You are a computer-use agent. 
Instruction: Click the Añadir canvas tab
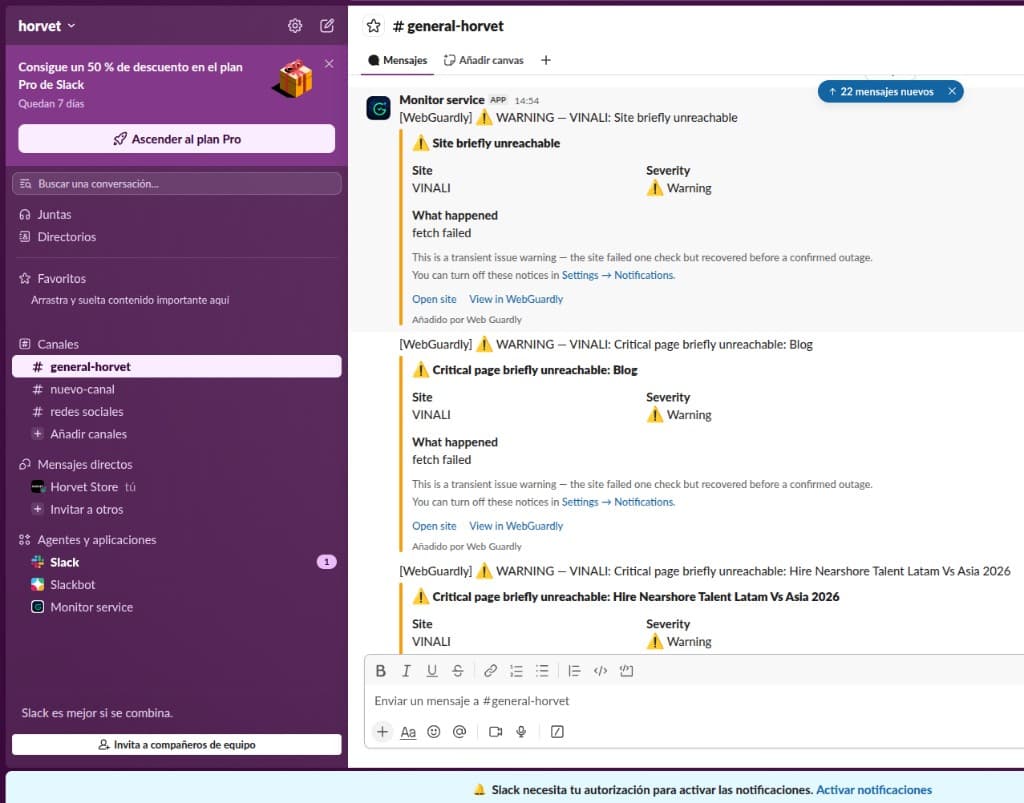click(483, 60)
